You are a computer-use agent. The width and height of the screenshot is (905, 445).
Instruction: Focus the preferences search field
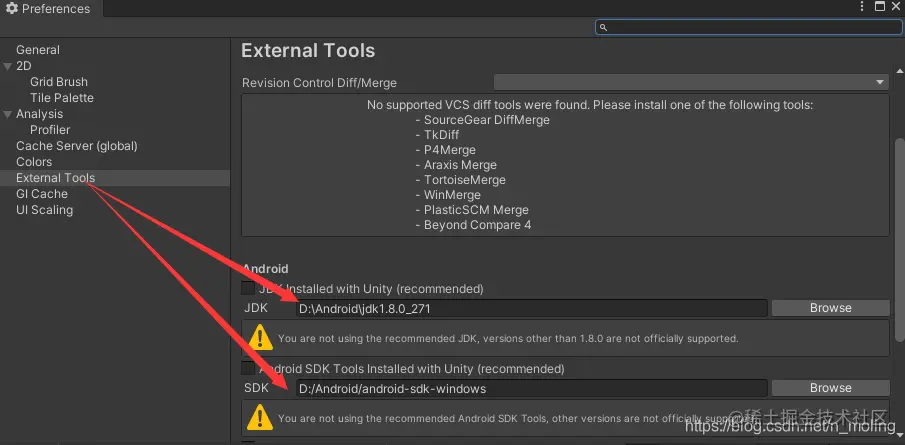click(x=749, y=27)
